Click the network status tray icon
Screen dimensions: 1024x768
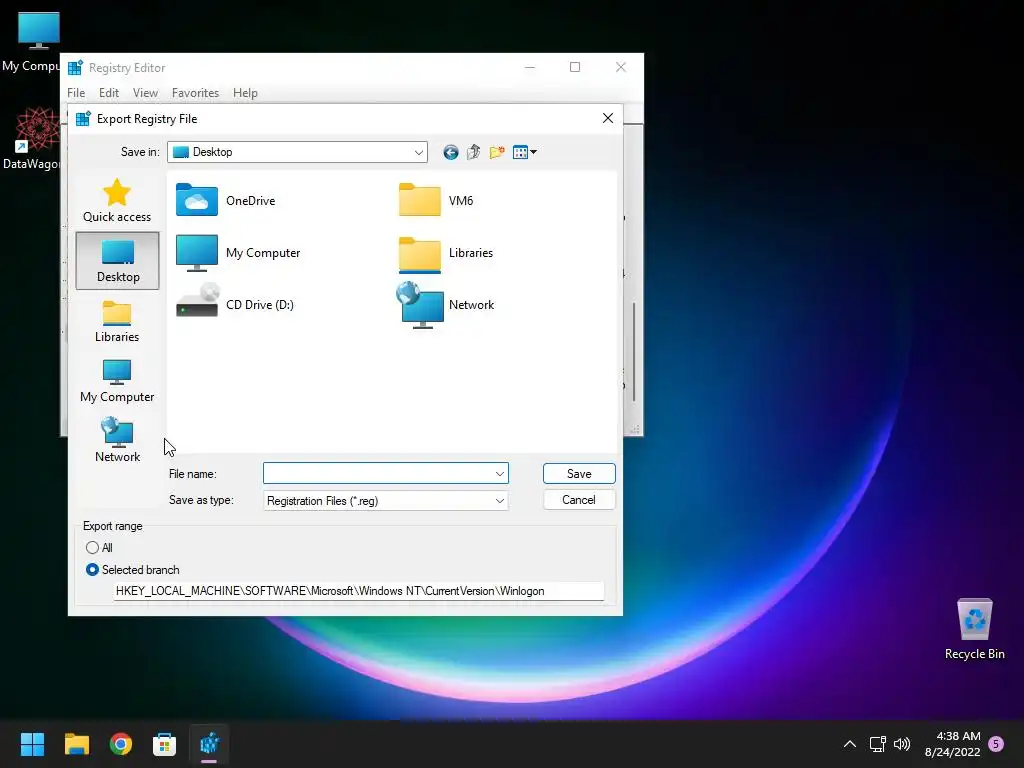click(x=878, y=744)
